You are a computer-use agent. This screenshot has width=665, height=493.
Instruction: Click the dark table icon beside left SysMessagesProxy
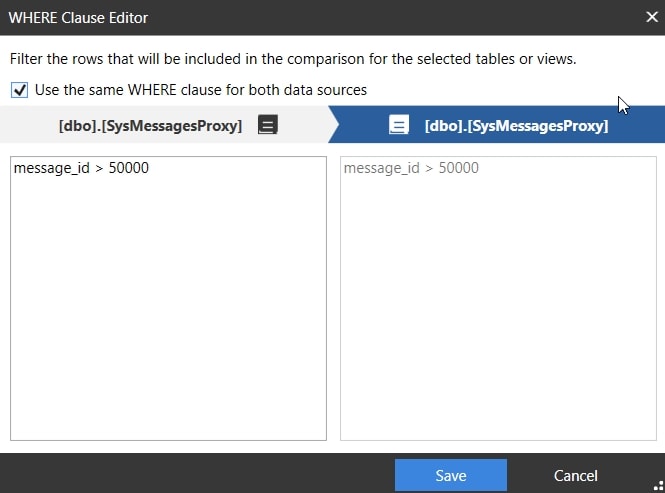pos(268,125)
